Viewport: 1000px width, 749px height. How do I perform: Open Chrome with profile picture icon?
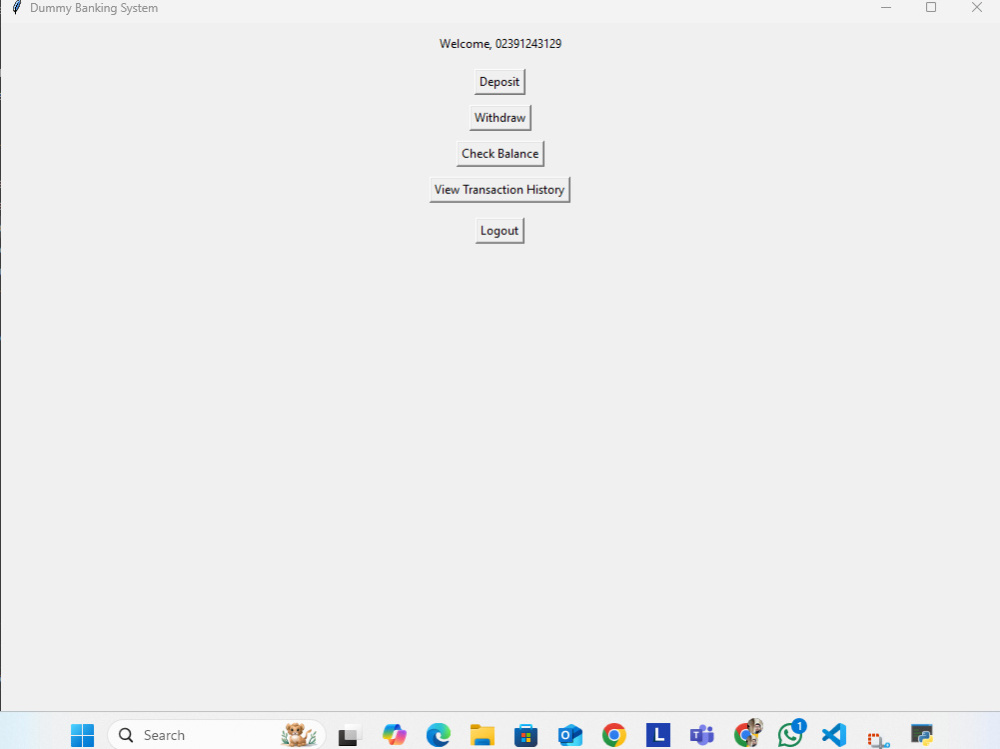pos(747,734)
